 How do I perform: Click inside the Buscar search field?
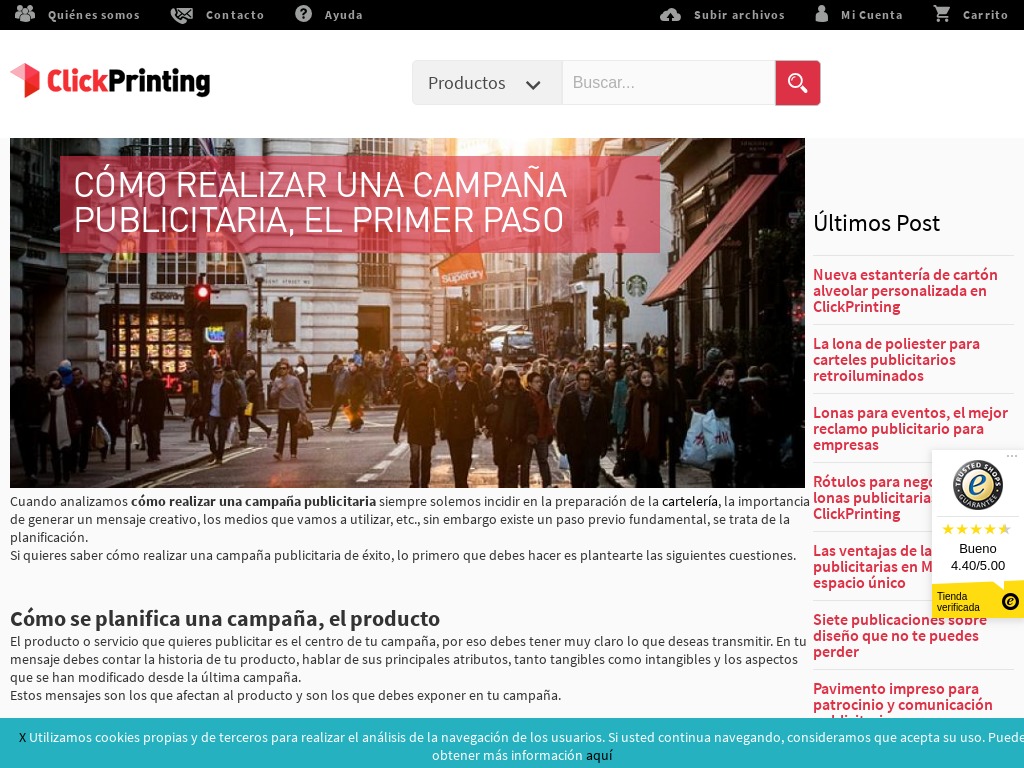pos(668,83)
